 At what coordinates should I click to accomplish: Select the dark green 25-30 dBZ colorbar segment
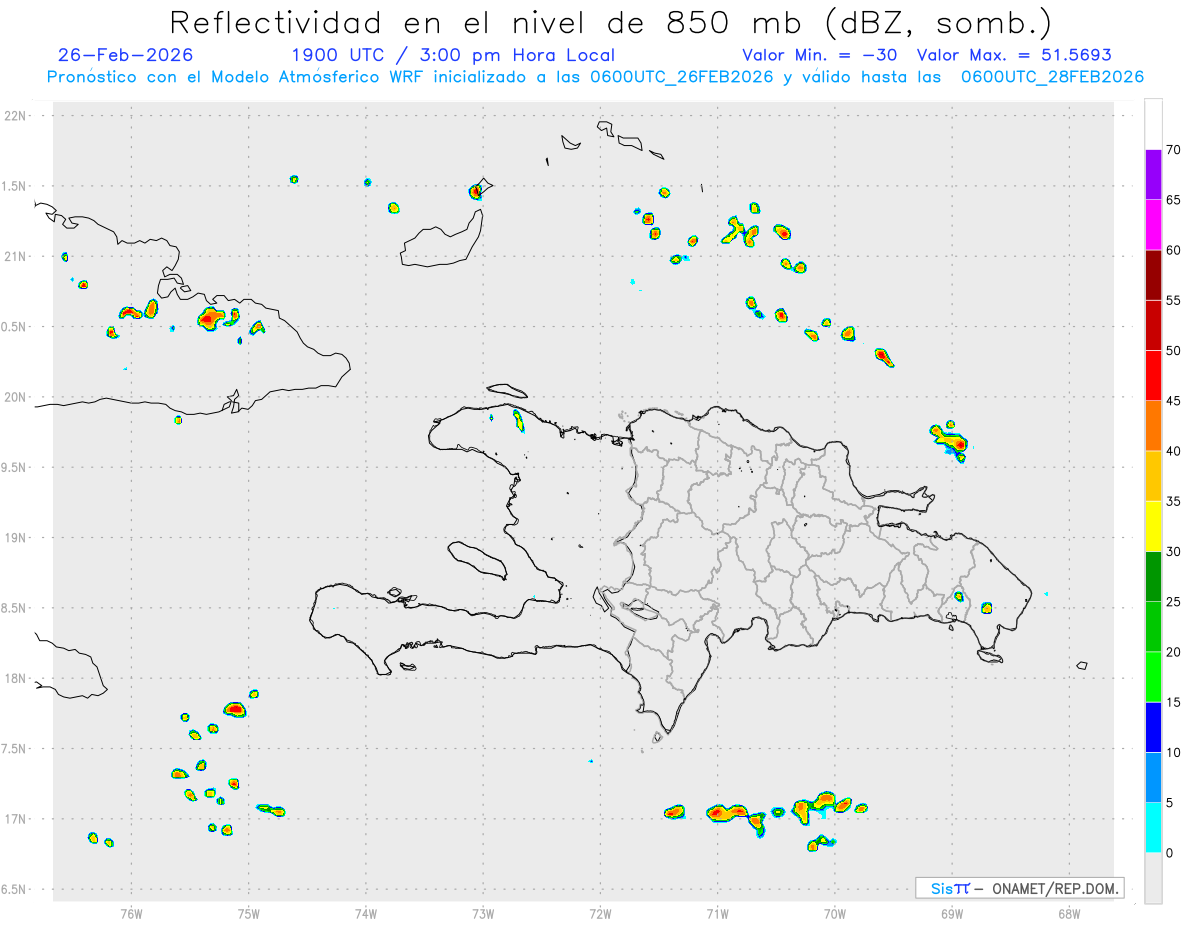pos(1153,577)
